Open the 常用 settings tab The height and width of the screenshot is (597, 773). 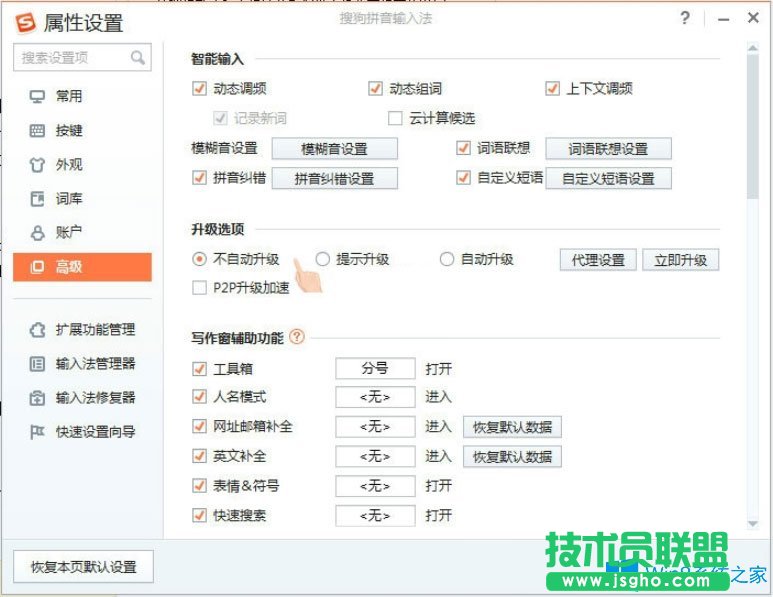click(82, 96)
